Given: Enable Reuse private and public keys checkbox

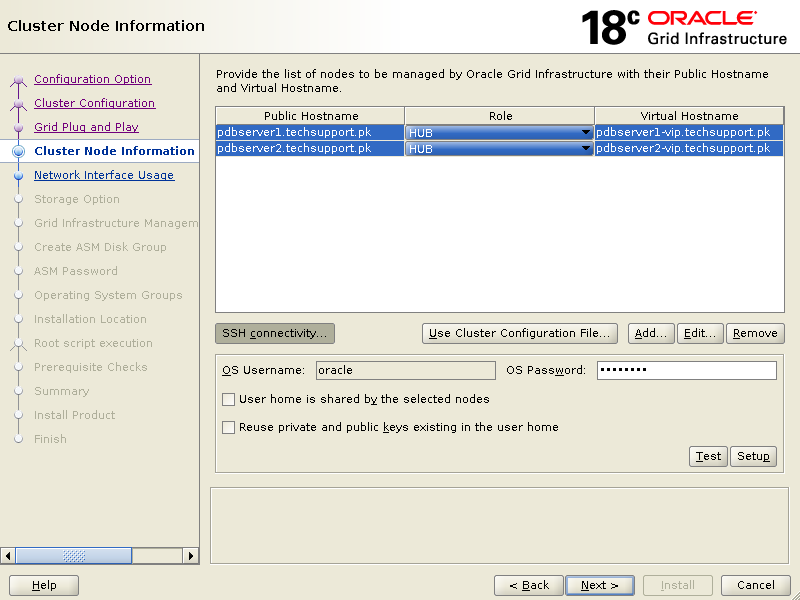Looking at the screenshot, I should (x=229, y=427).
